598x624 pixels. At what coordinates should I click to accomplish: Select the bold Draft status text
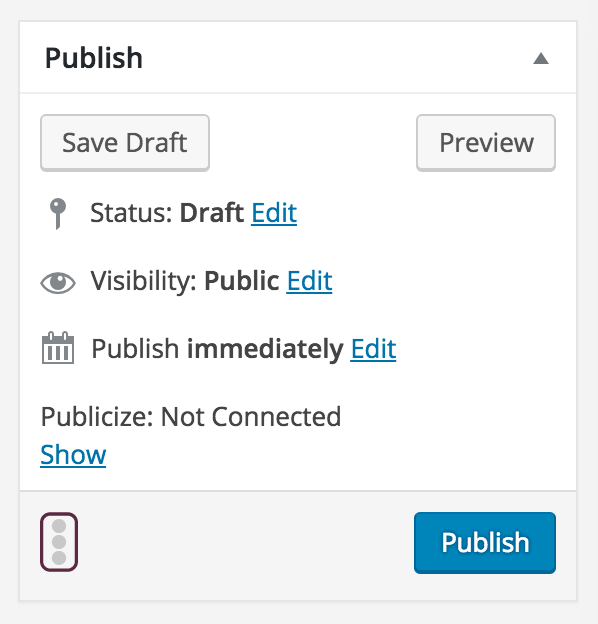point(212,213)
